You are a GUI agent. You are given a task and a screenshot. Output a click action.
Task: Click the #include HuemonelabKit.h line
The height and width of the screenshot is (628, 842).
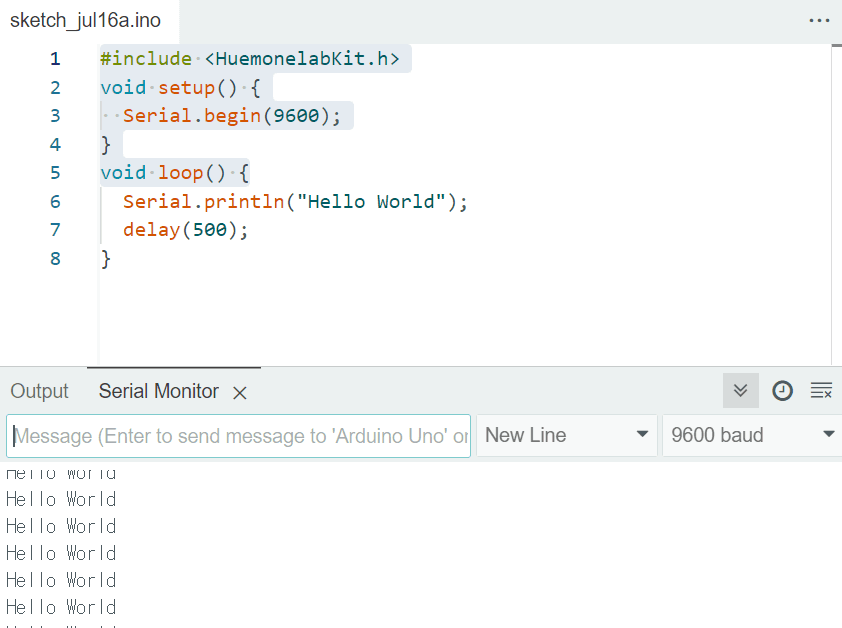coord(255,59)
